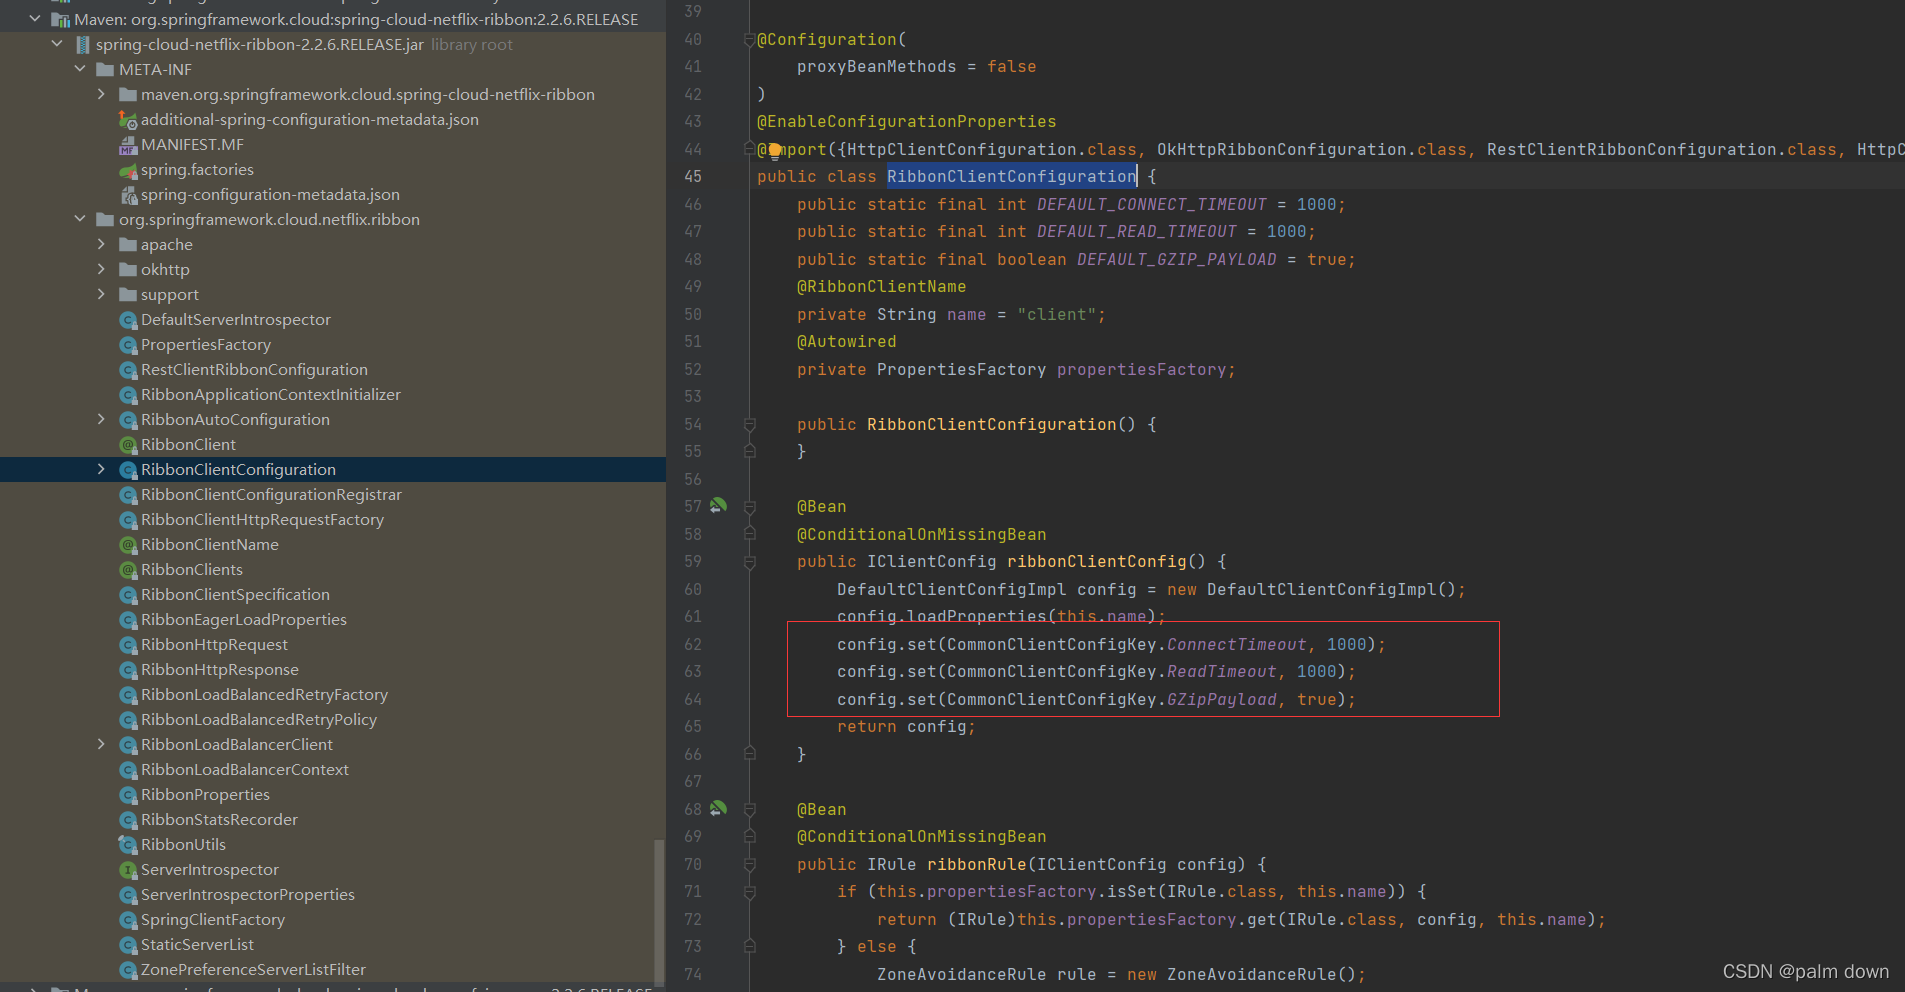1905x992 pixels.
Task: Click the ribbonClientConfig method name on line 59
Action: point(1096,562)
